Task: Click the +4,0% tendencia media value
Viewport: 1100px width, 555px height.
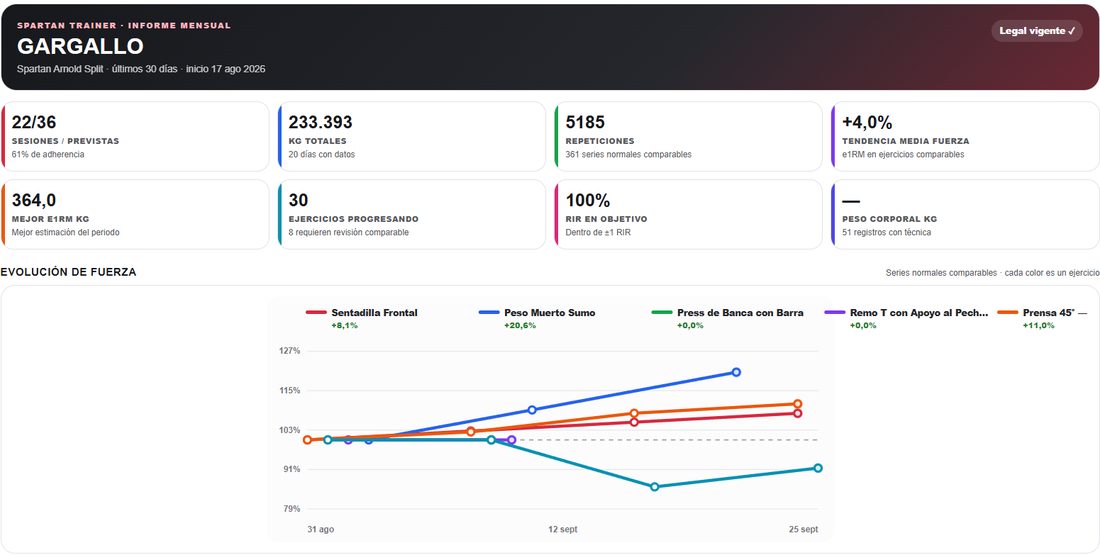Action: tap(867, 122)
